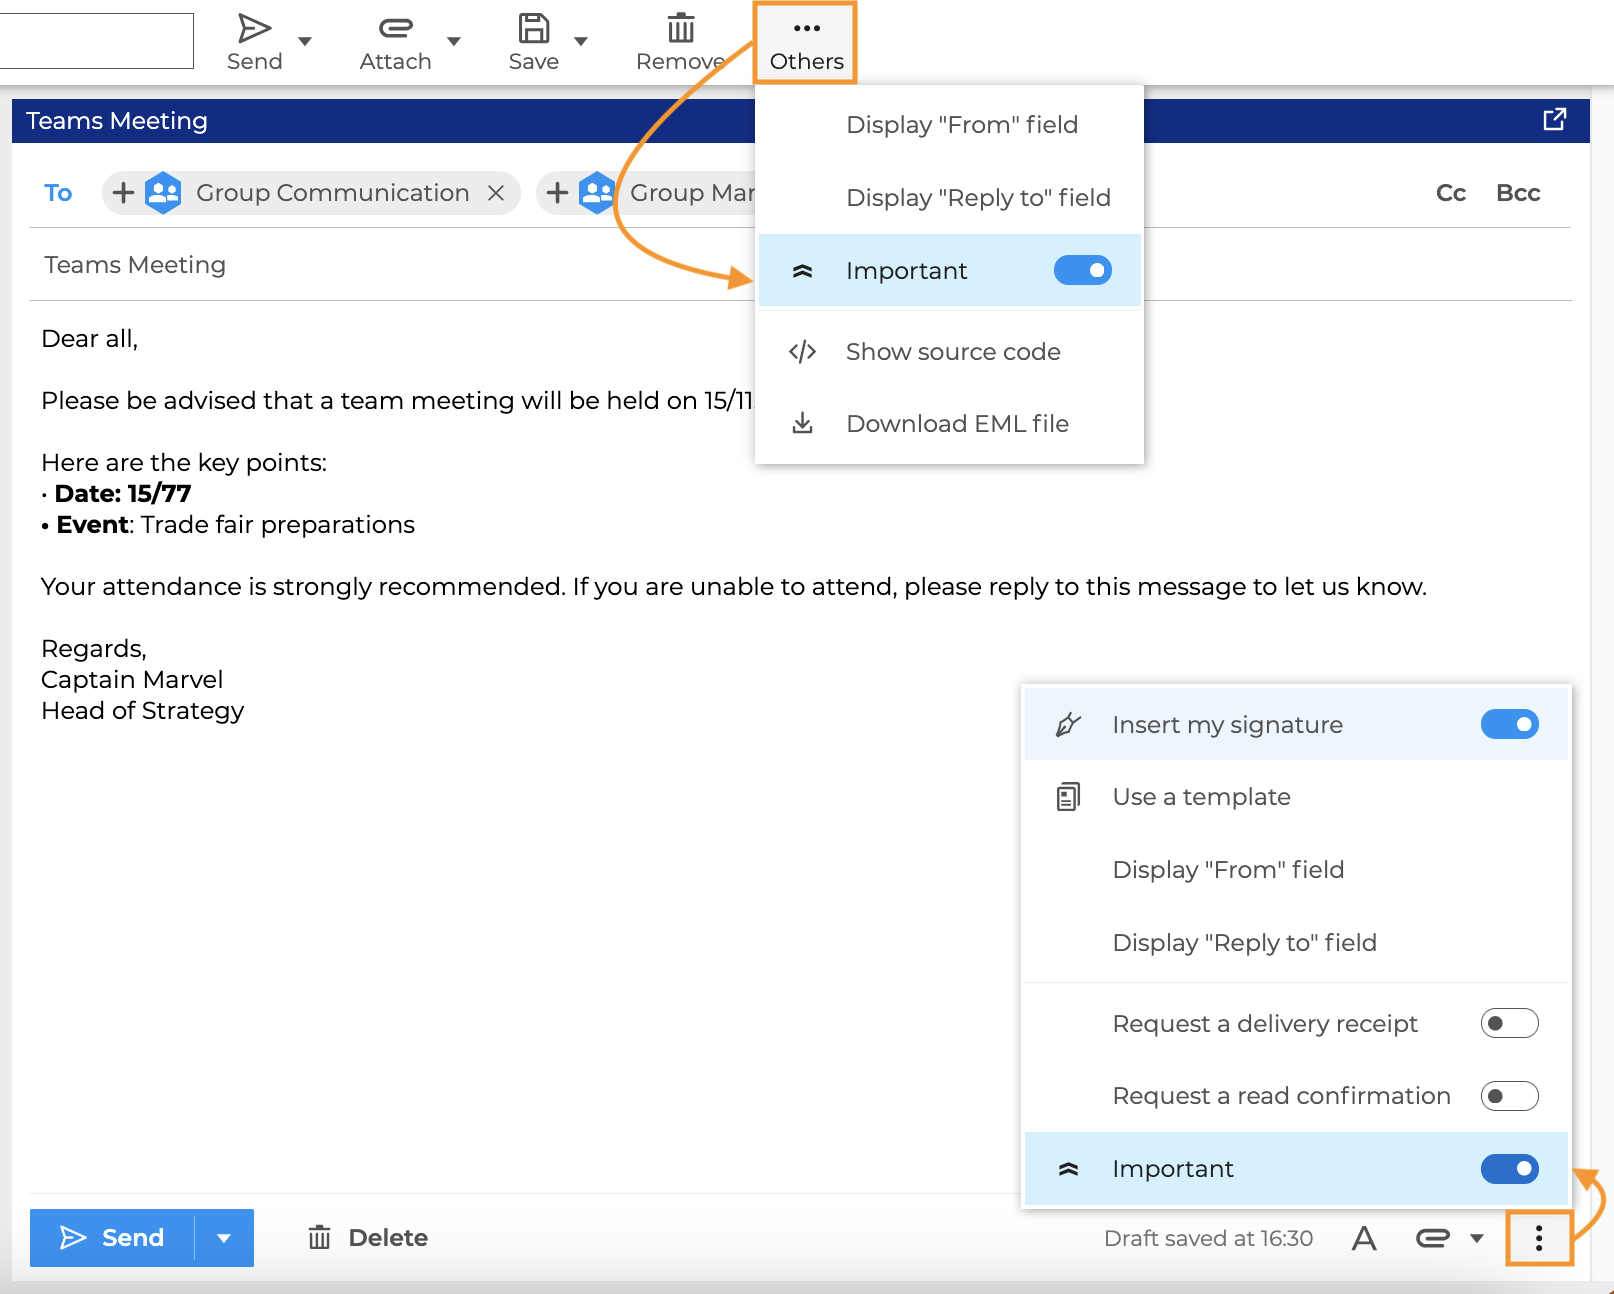Click the Save floppy disk icon
The height and width of the screenshot is (1294, 1614).
[533, 29]
